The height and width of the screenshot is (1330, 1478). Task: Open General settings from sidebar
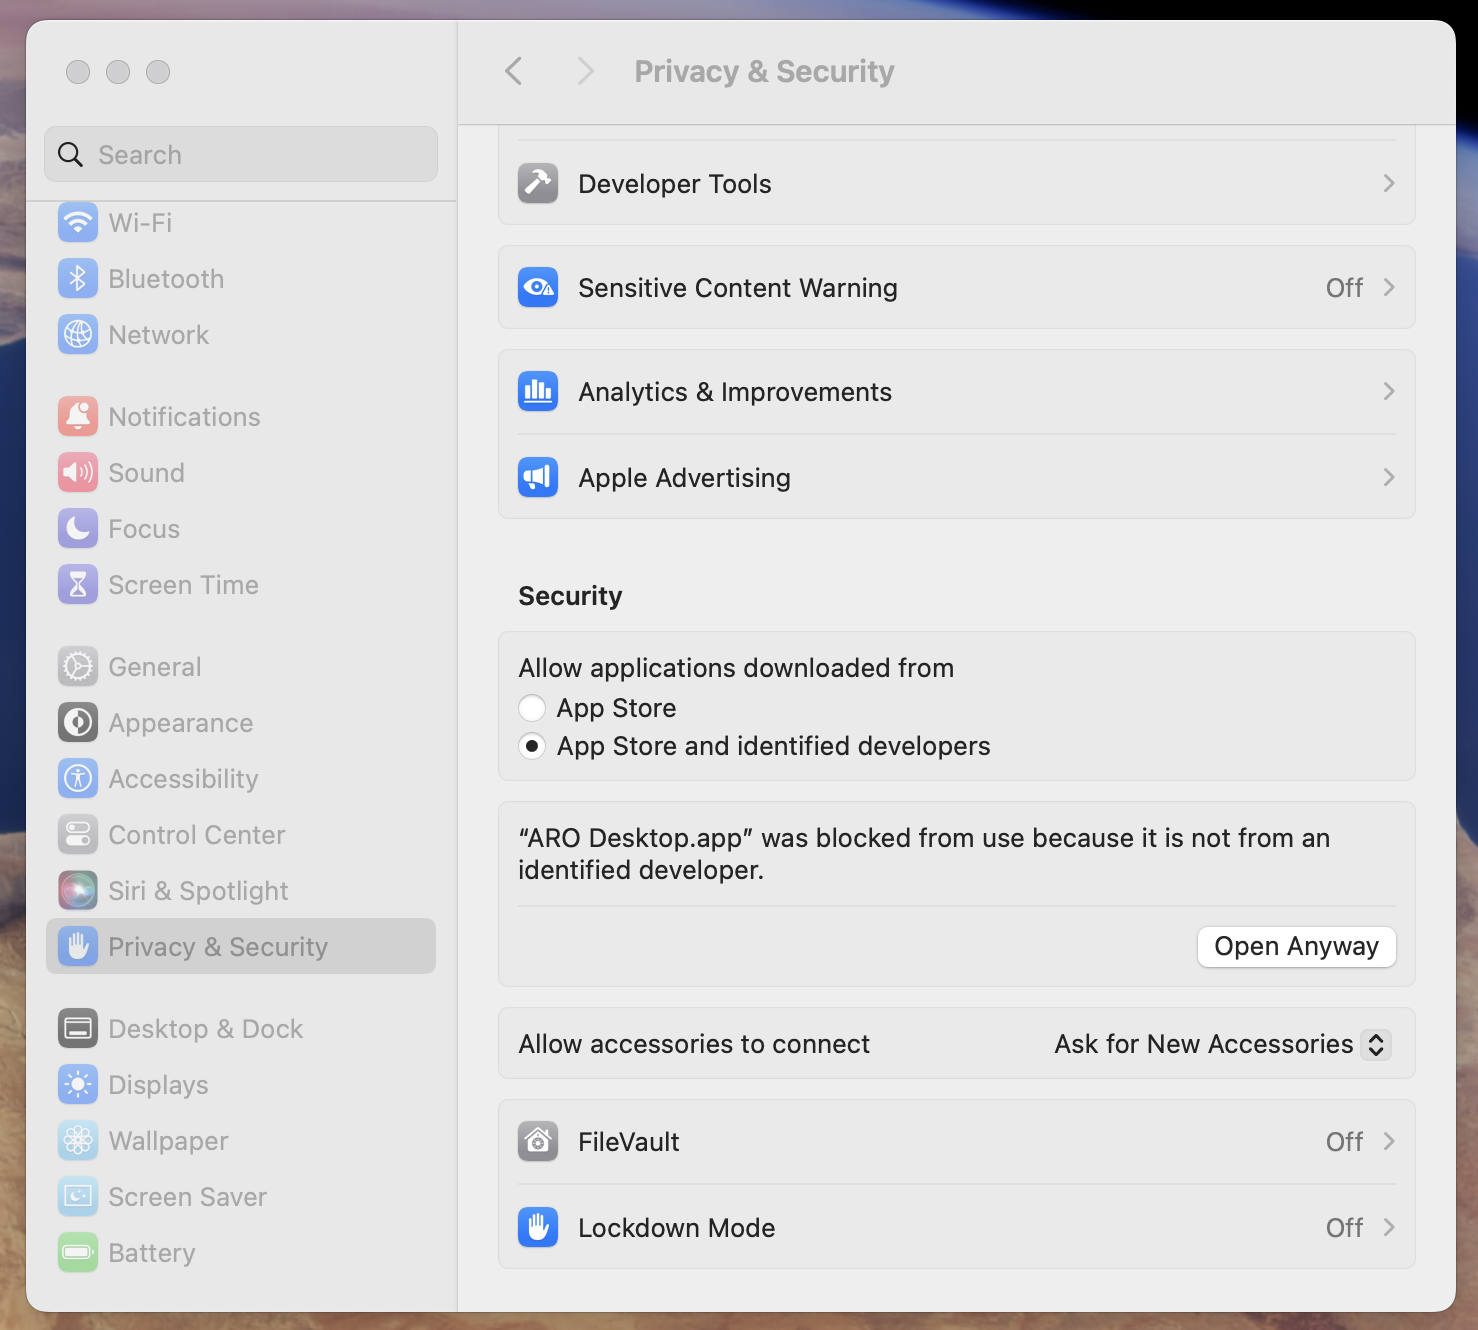point(155,666)
